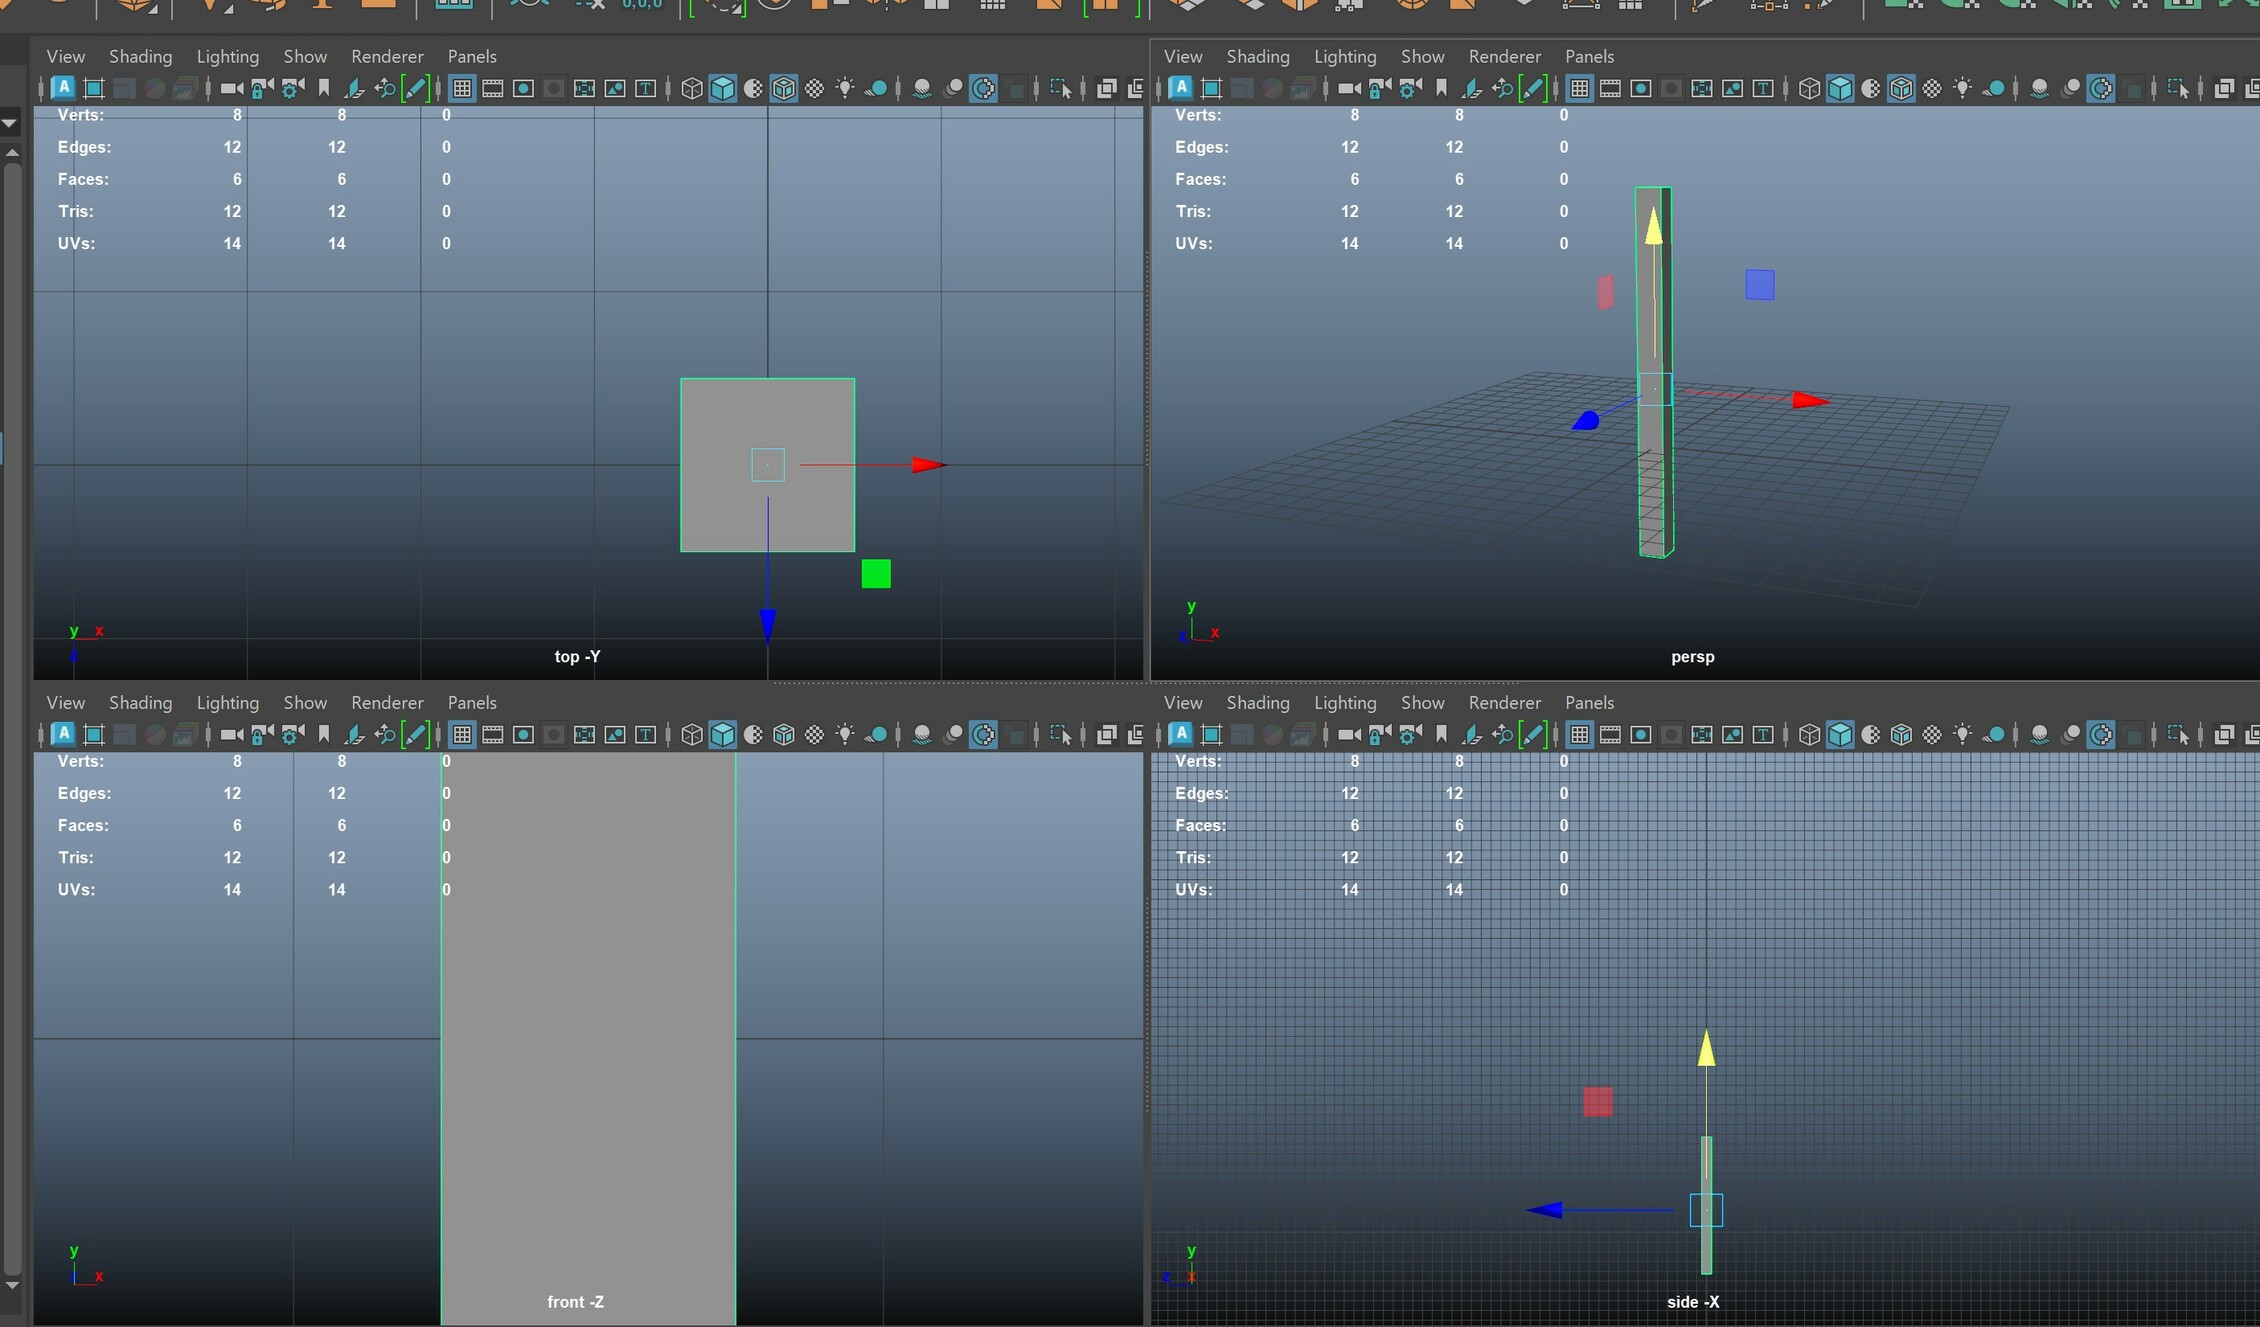The width and height of the screenshot is (2260, 1327).
Task: Enable wireframe display in persp panel toolbar
Action: coord(1809,89)
